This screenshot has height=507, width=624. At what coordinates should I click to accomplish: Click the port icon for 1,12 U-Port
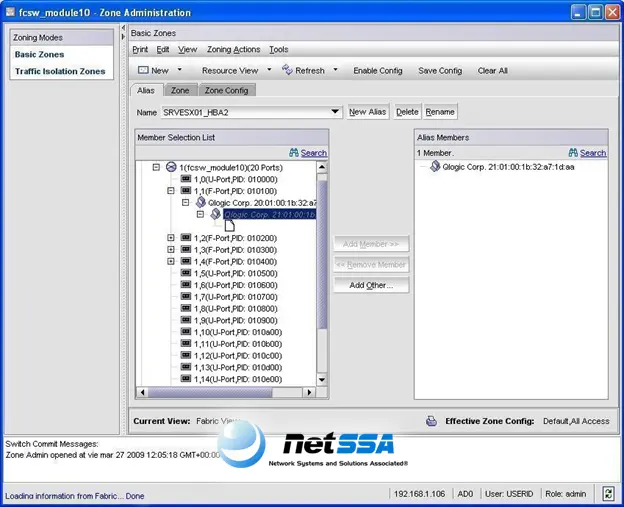(x=186, y=355)
